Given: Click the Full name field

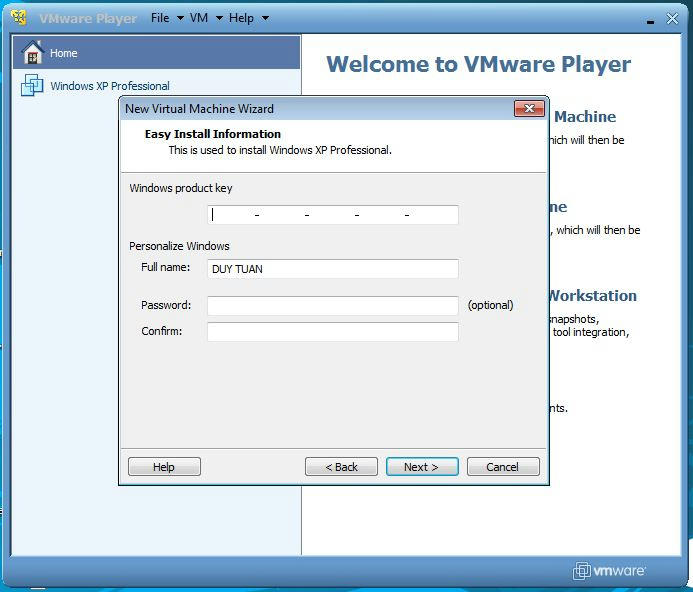Looking at the screenshot, I should [333, 269].
